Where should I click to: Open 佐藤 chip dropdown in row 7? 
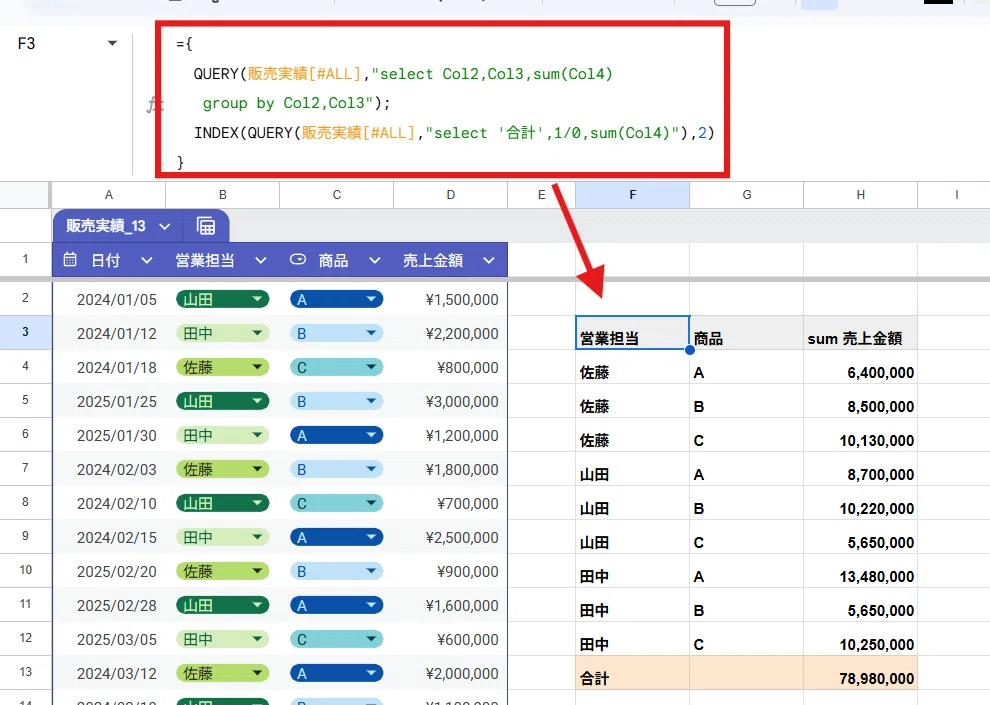(257, 469)
